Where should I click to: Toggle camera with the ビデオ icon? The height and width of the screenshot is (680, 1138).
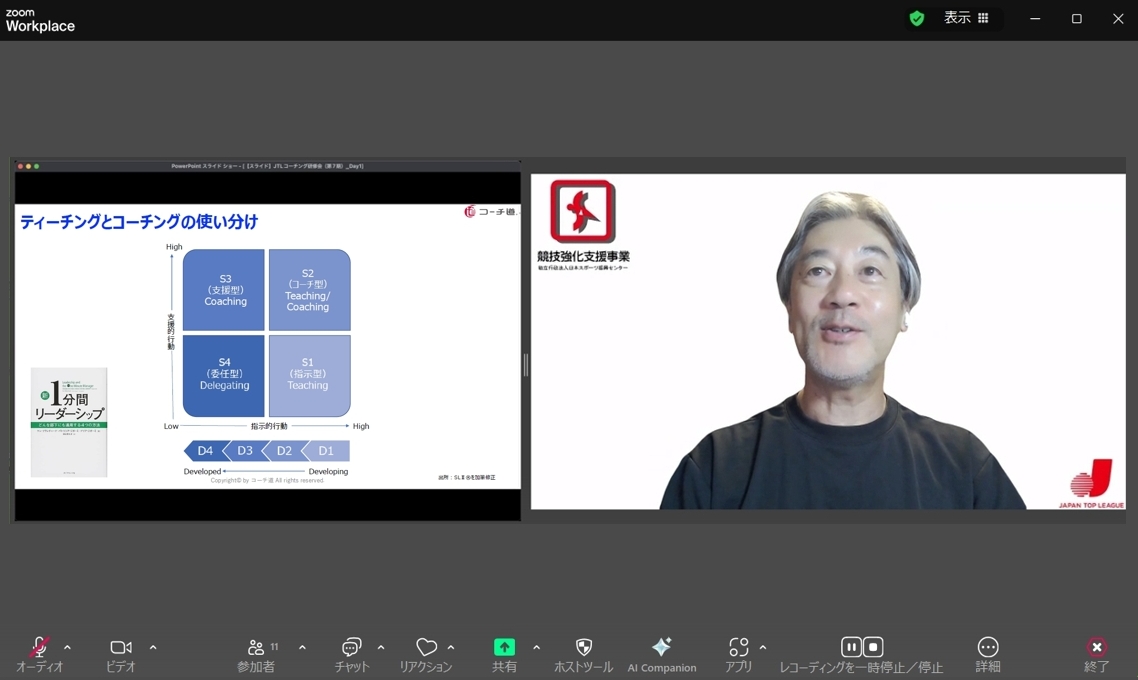click(120, 647)
